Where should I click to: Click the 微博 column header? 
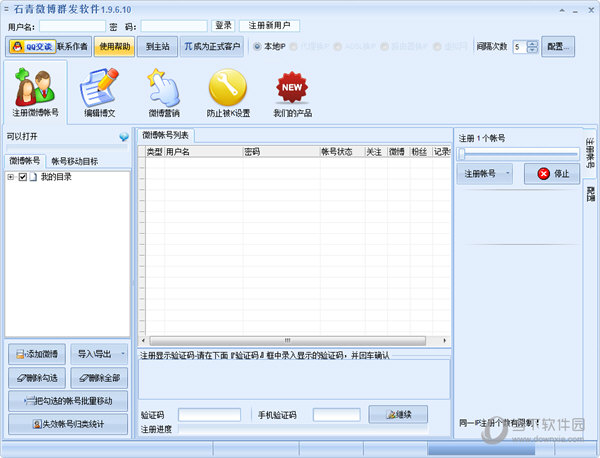[399, 152]
